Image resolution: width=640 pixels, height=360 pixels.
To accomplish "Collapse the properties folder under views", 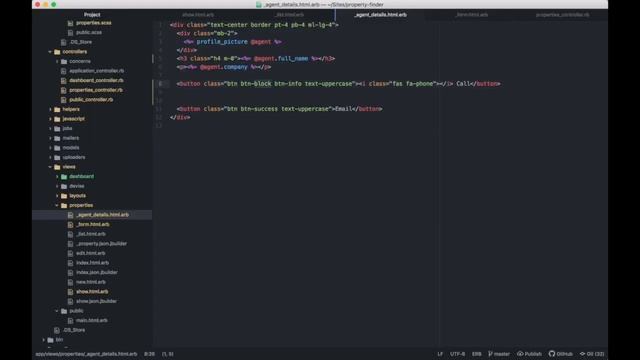I will [57, 205].
